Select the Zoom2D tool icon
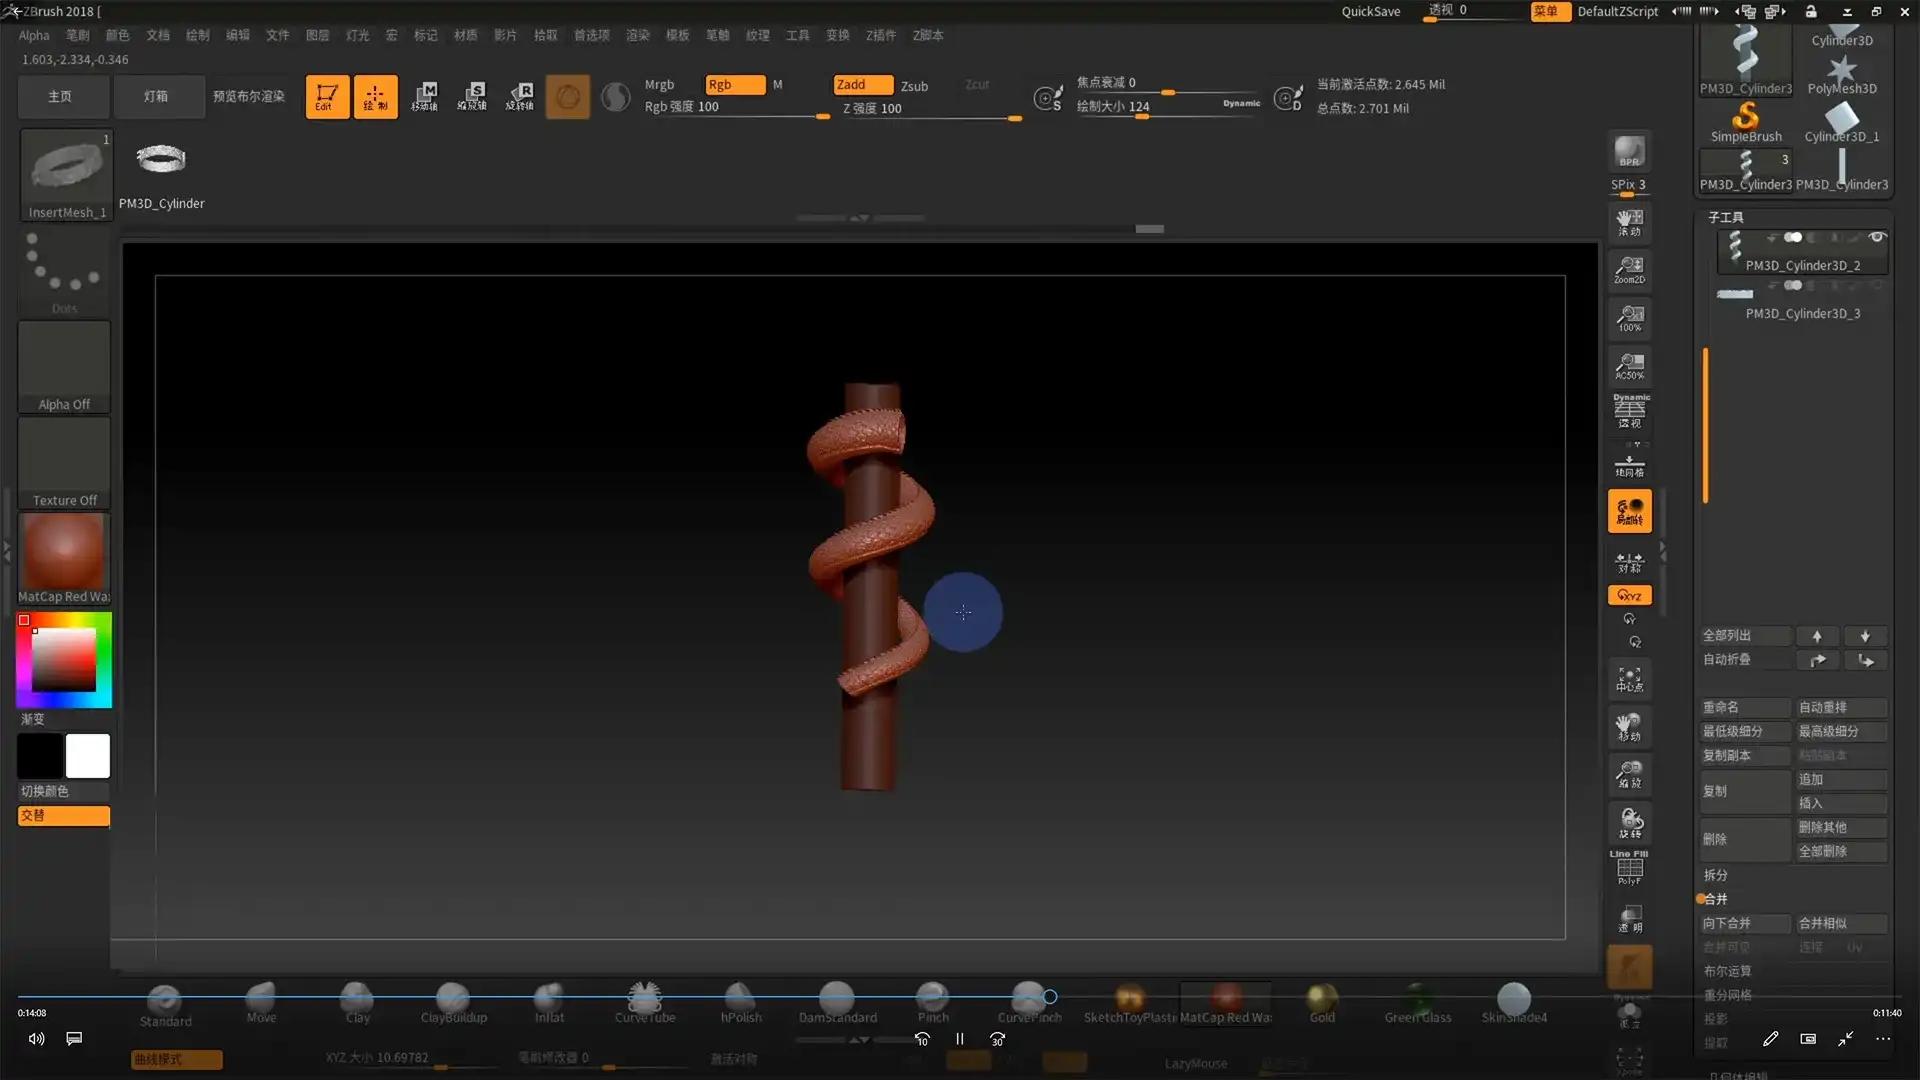Image resolution: width=1920 pixels, height=1080 pixels. (x=1629, y=269)
